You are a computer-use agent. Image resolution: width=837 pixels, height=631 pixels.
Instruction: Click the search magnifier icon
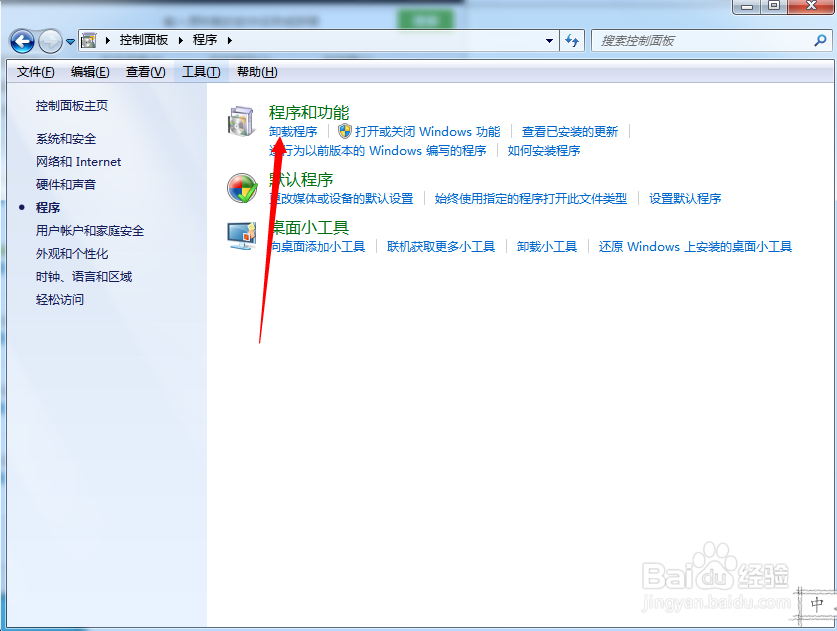point(822,40)
